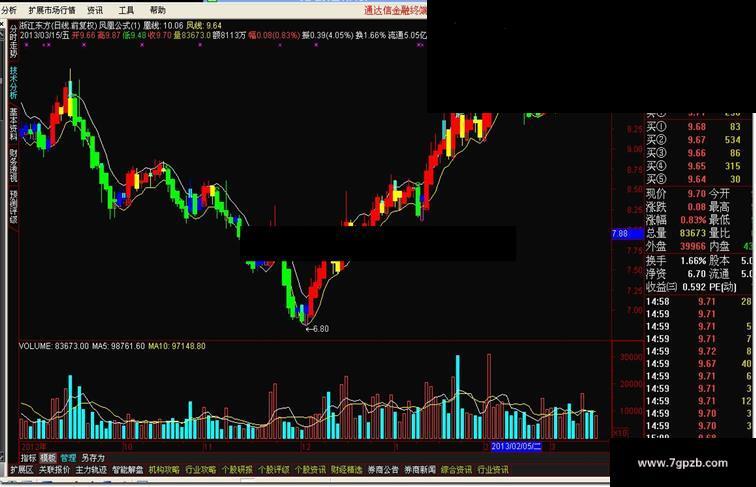Click the 换1.66% value in header

pyautogui.click(x=371, y=35)
